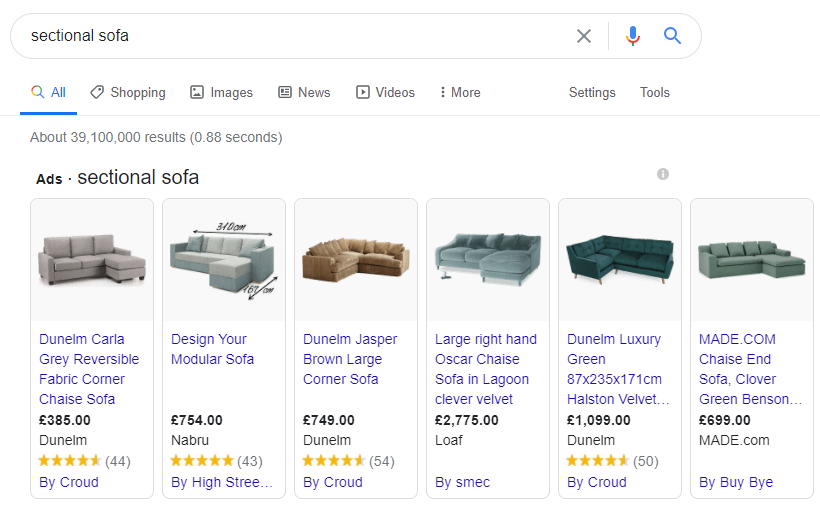820x515 pixels.
Task: Select the All tab
Action: pos(49,93)
